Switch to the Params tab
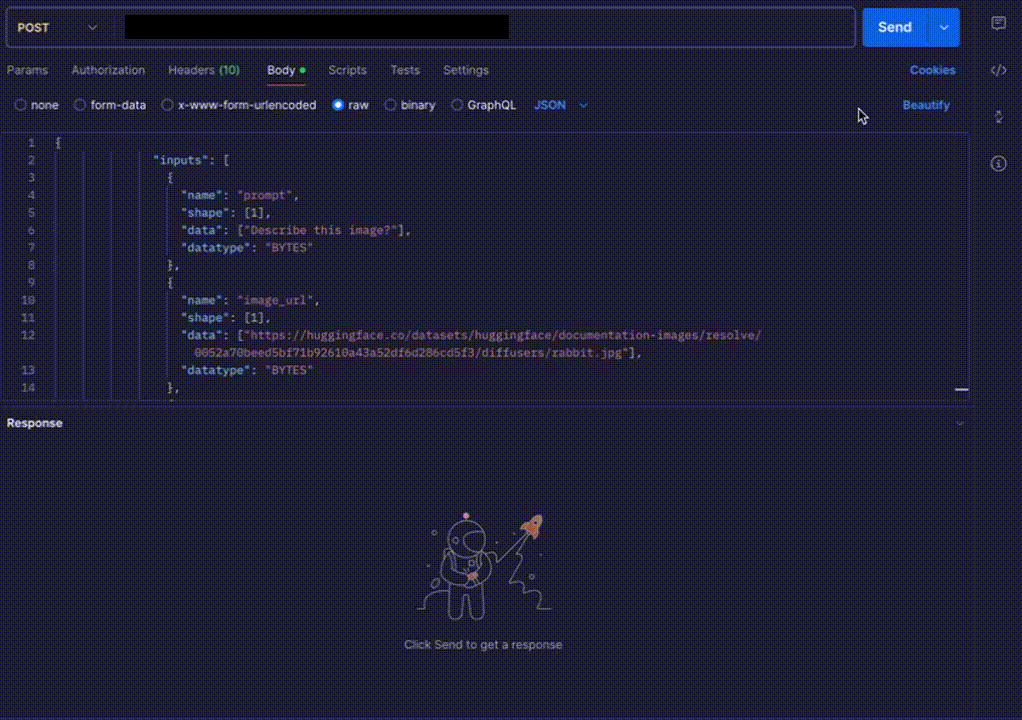 pyautogui.click(x=27, y=70)
